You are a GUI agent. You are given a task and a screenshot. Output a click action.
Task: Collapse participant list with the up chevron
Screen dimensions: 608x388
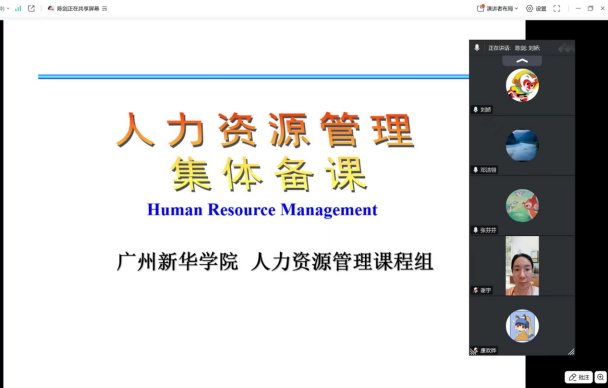pyautogui.click(x=522, y=60)
